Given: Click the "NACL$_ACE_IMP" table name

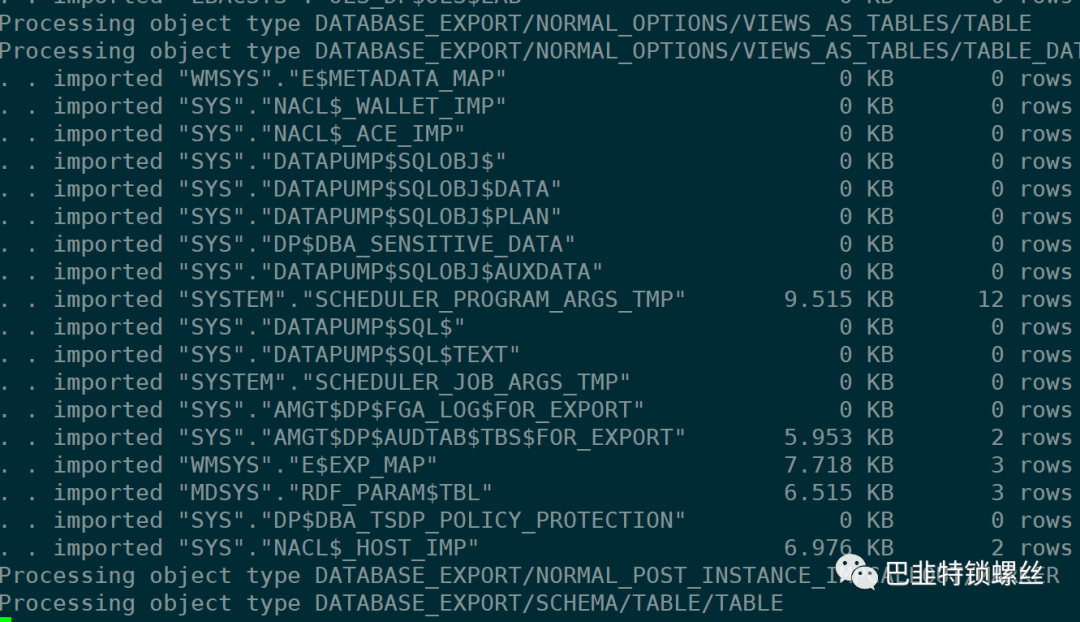Looking at the screenshot, I should coord(363,134).
